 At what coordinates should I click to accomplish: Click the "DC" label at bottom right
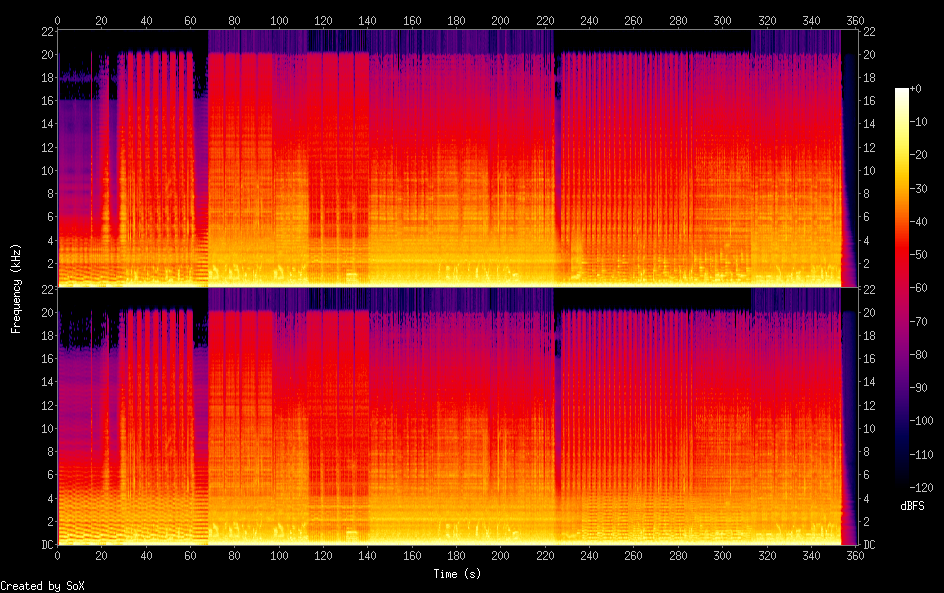tap(870, 544)
